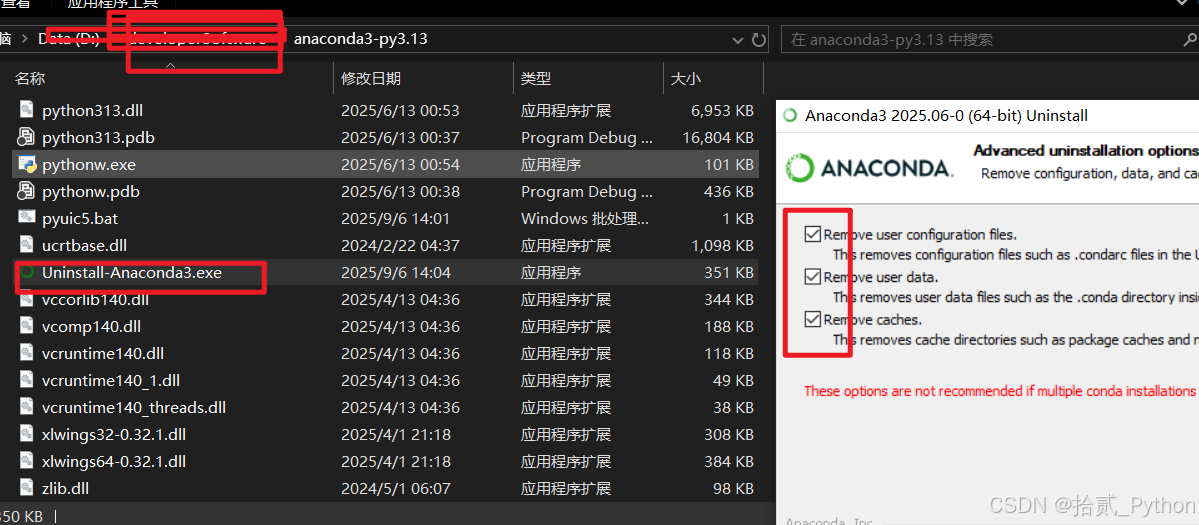Click the vcomp140.dll file icon

pos(26,326)
